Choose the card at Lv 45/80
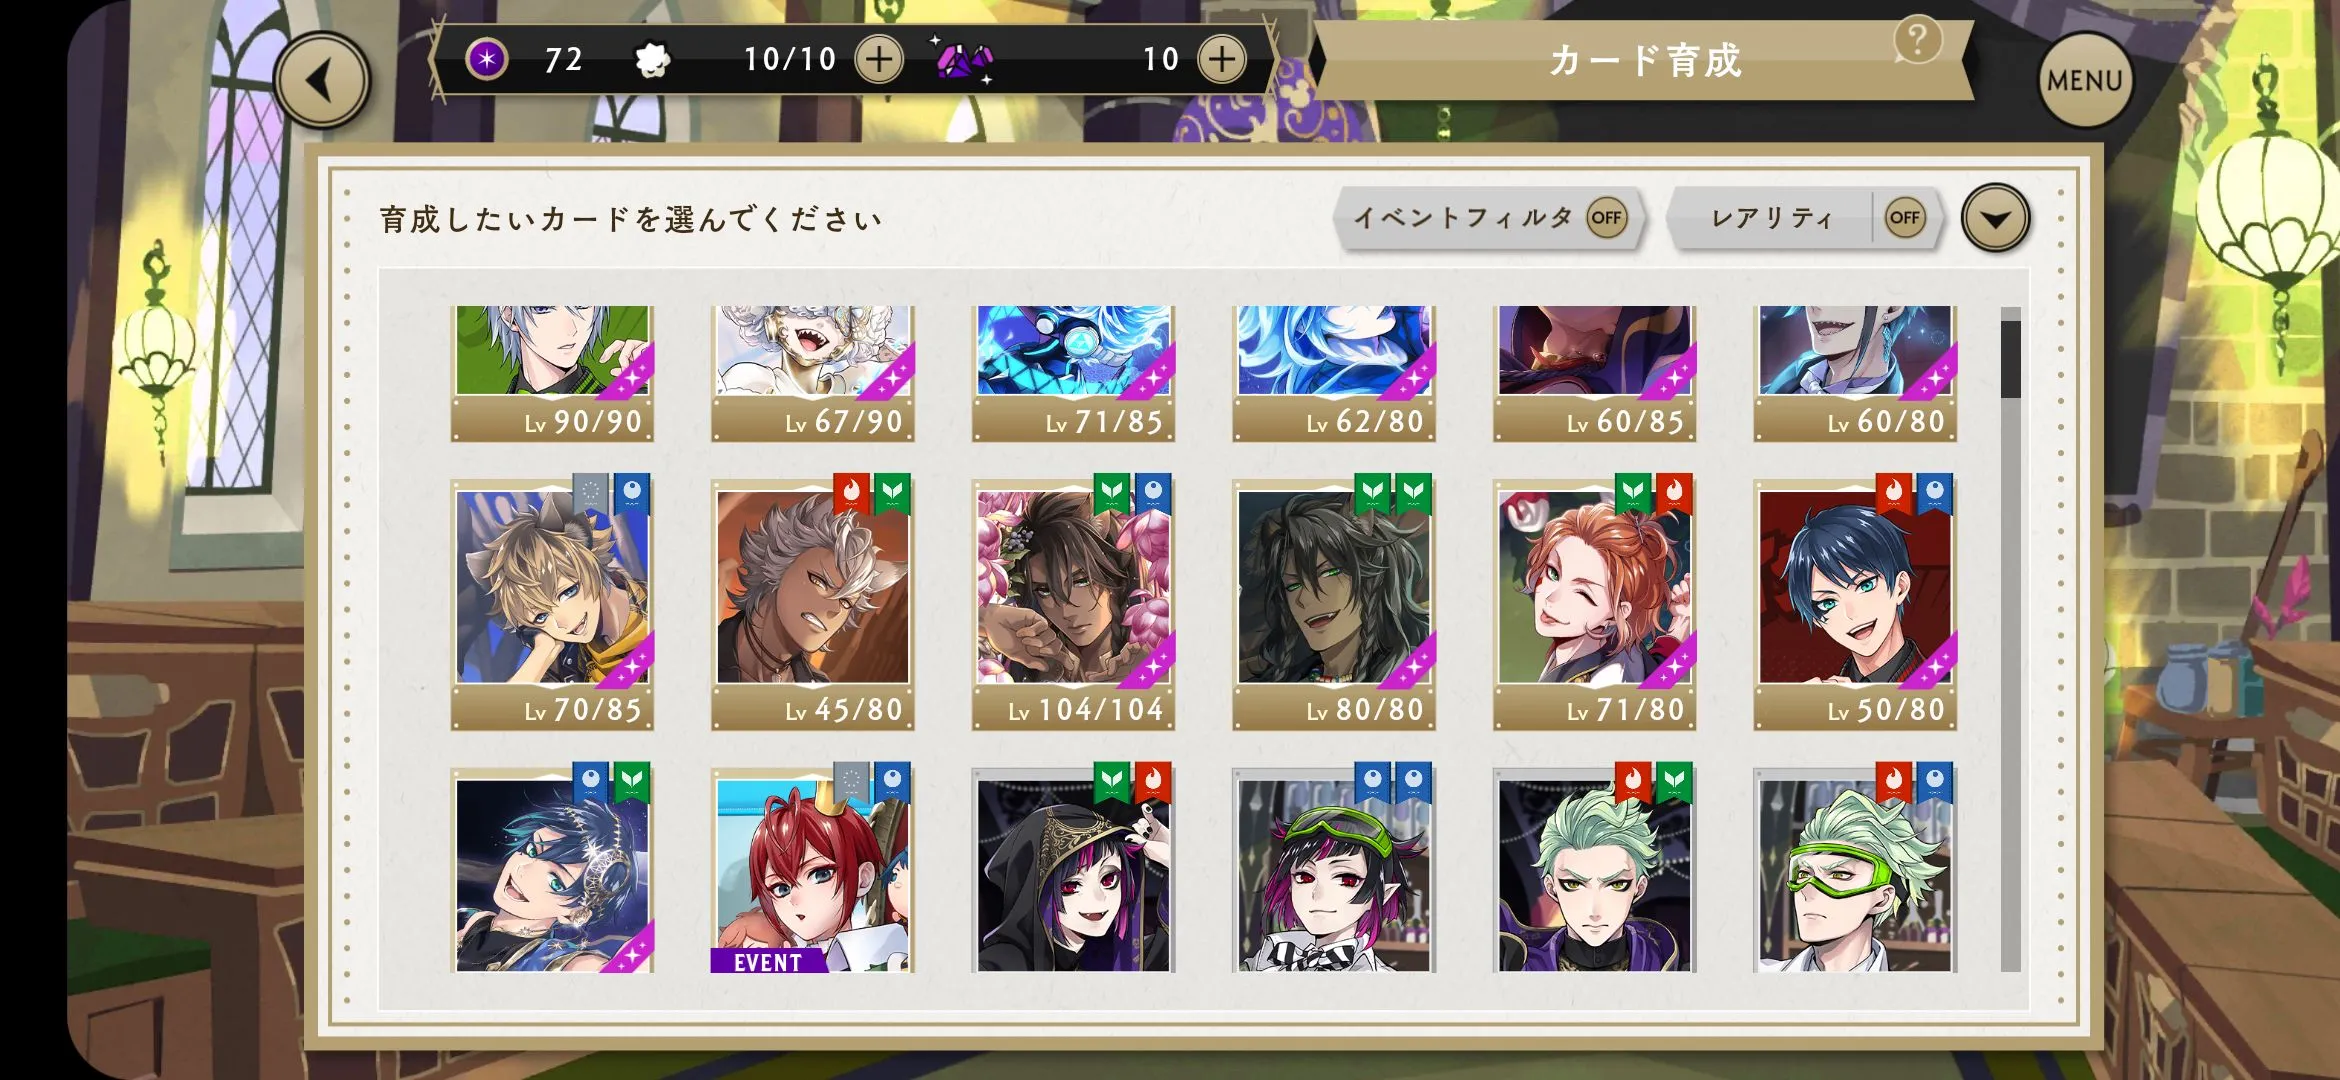Screen dimensions: 2340x1080 812,604
